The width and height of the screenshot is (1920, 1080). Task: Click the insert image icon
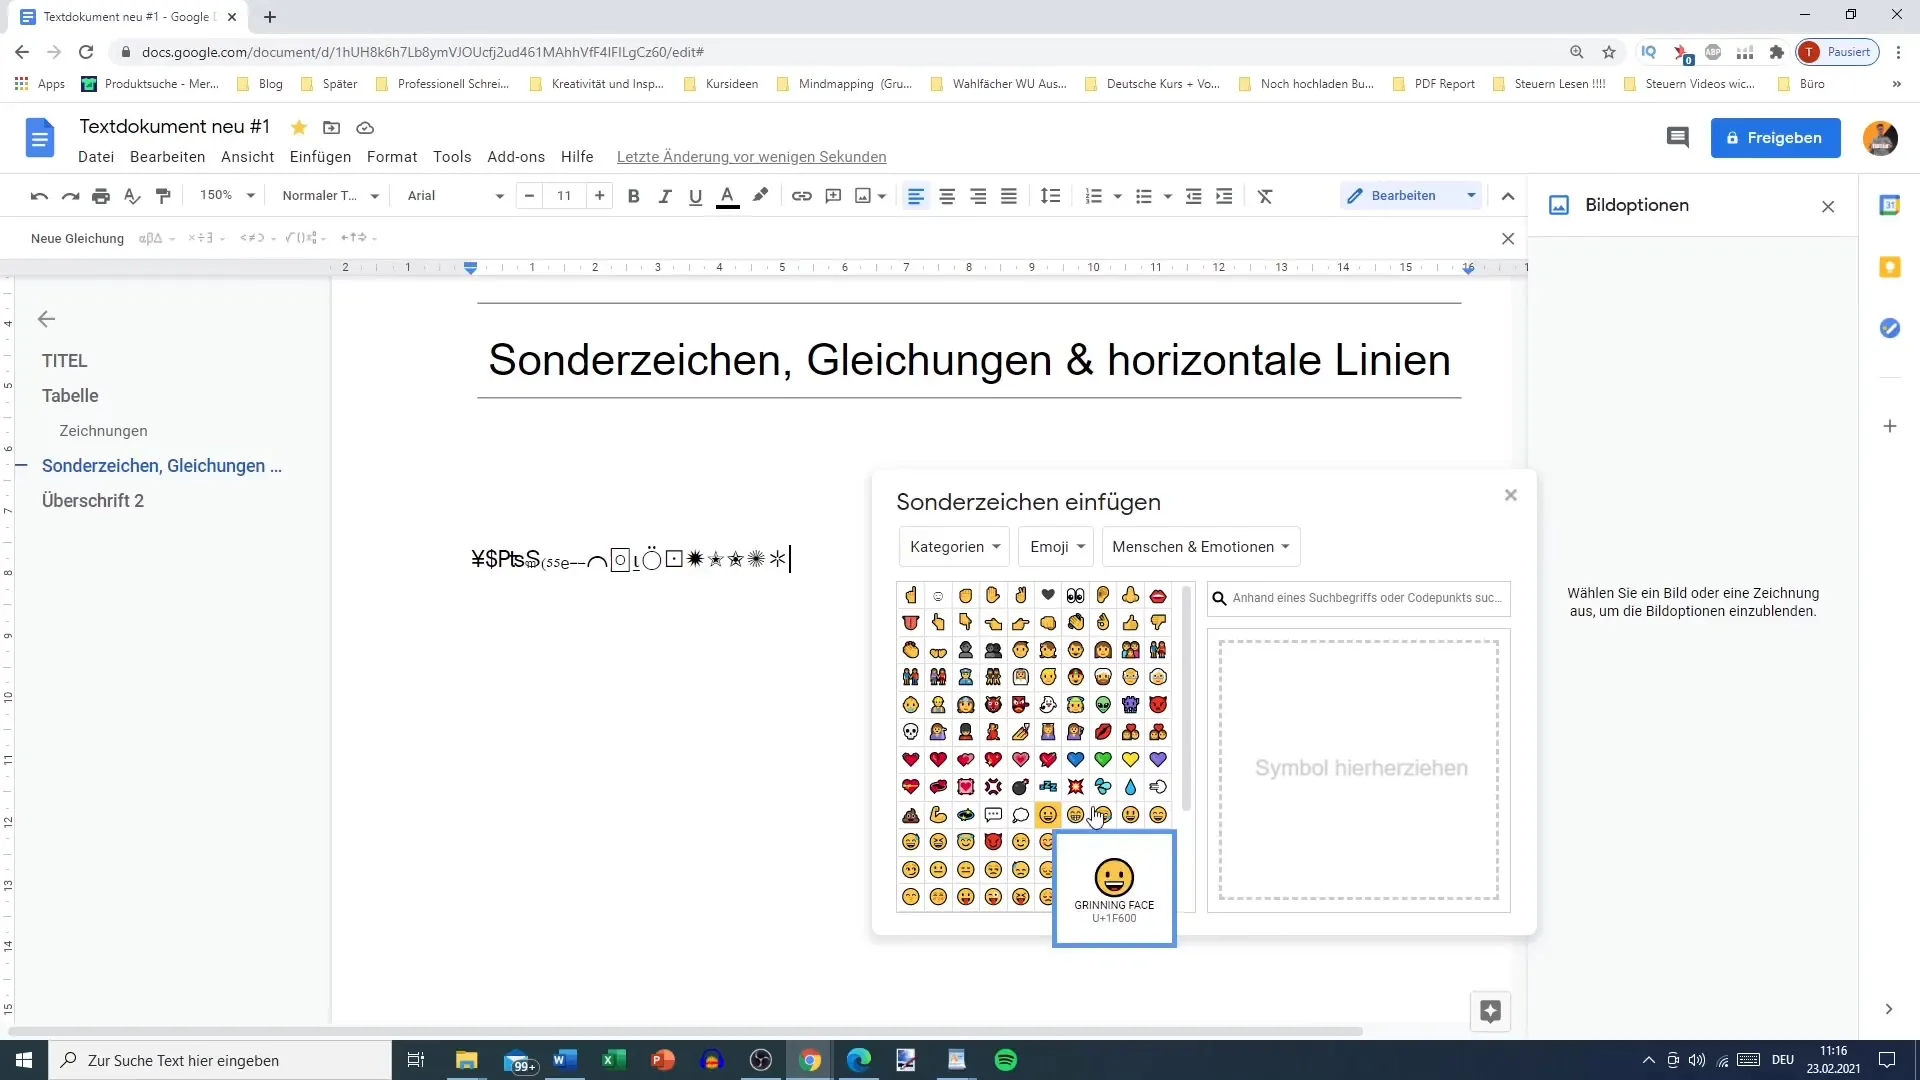(863, 196)
